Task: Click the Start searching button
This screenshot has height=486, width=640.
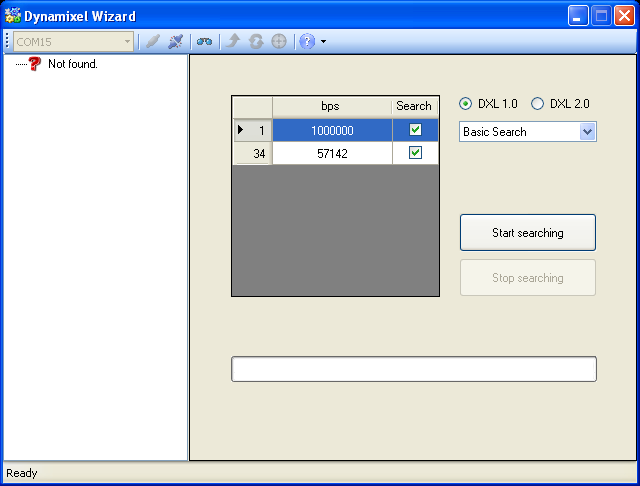Action: click(527, 233)
